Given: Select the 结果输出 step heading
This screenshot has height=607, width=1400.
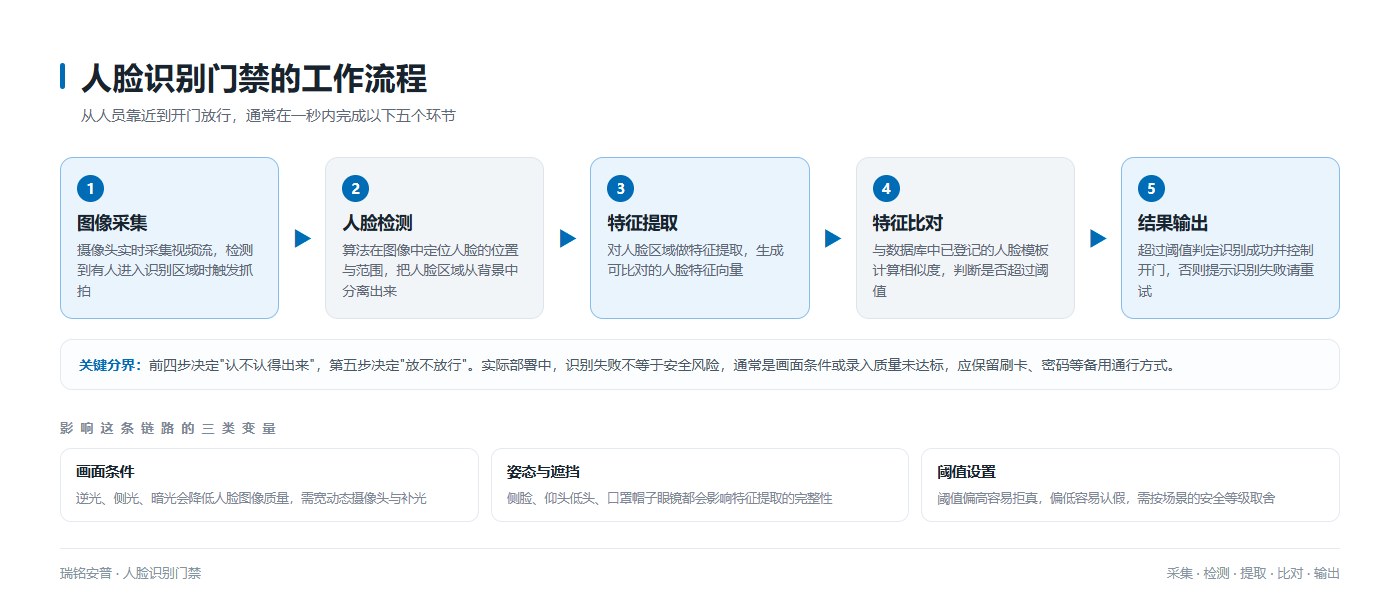Looking at the screenshot, I should pyautogui.click(x=1173, y=223).
